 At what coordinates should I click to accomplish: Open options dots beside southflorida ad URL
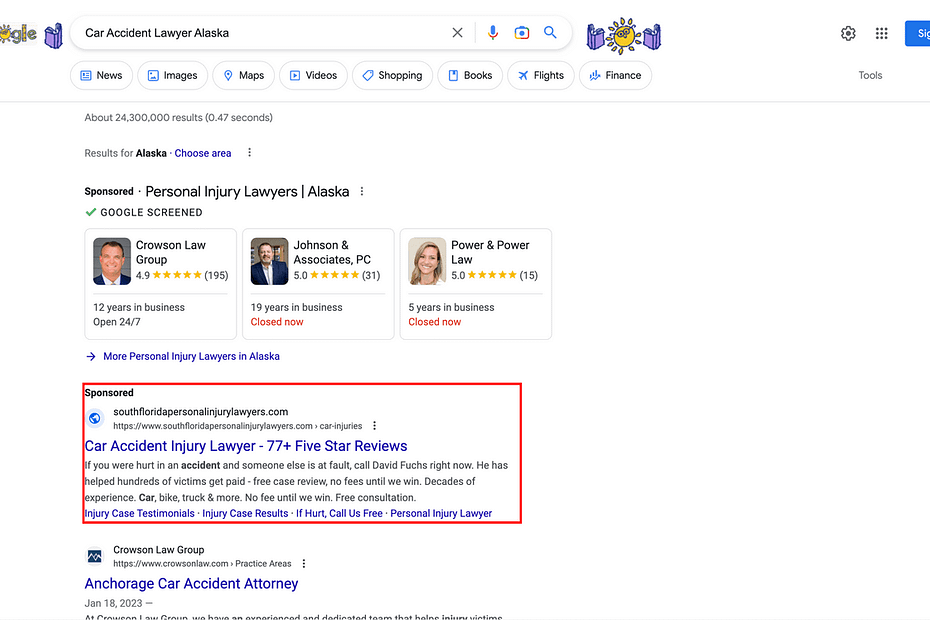point(374,425)
